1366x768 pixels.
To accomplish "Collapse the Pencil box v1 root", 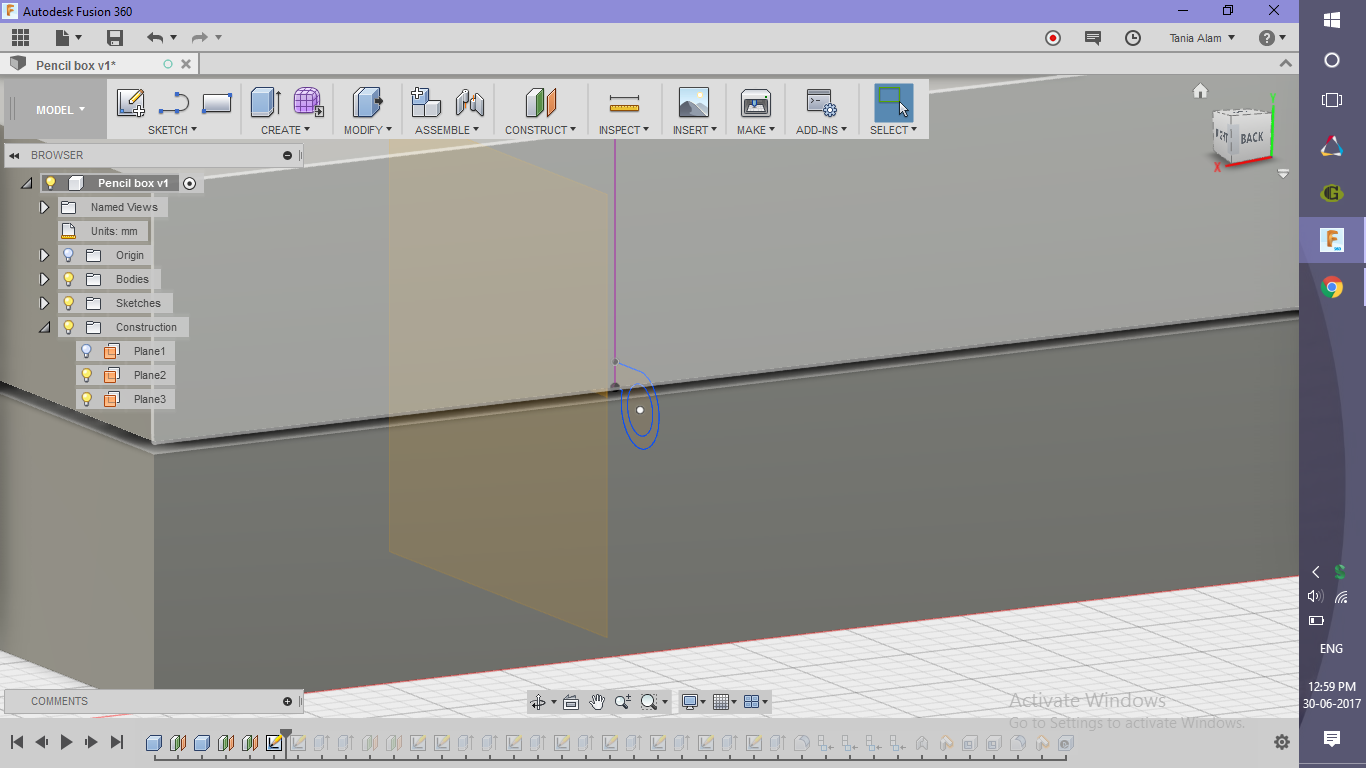I will click(26, 183).
